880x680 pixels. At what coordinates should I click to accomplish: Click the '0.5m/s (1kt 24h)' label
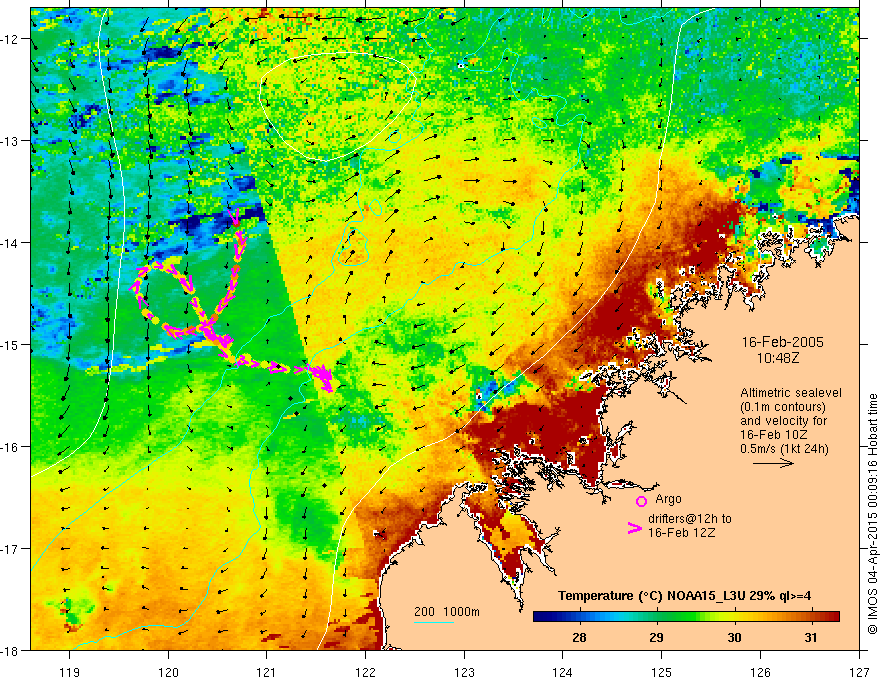tap(784, 449)
